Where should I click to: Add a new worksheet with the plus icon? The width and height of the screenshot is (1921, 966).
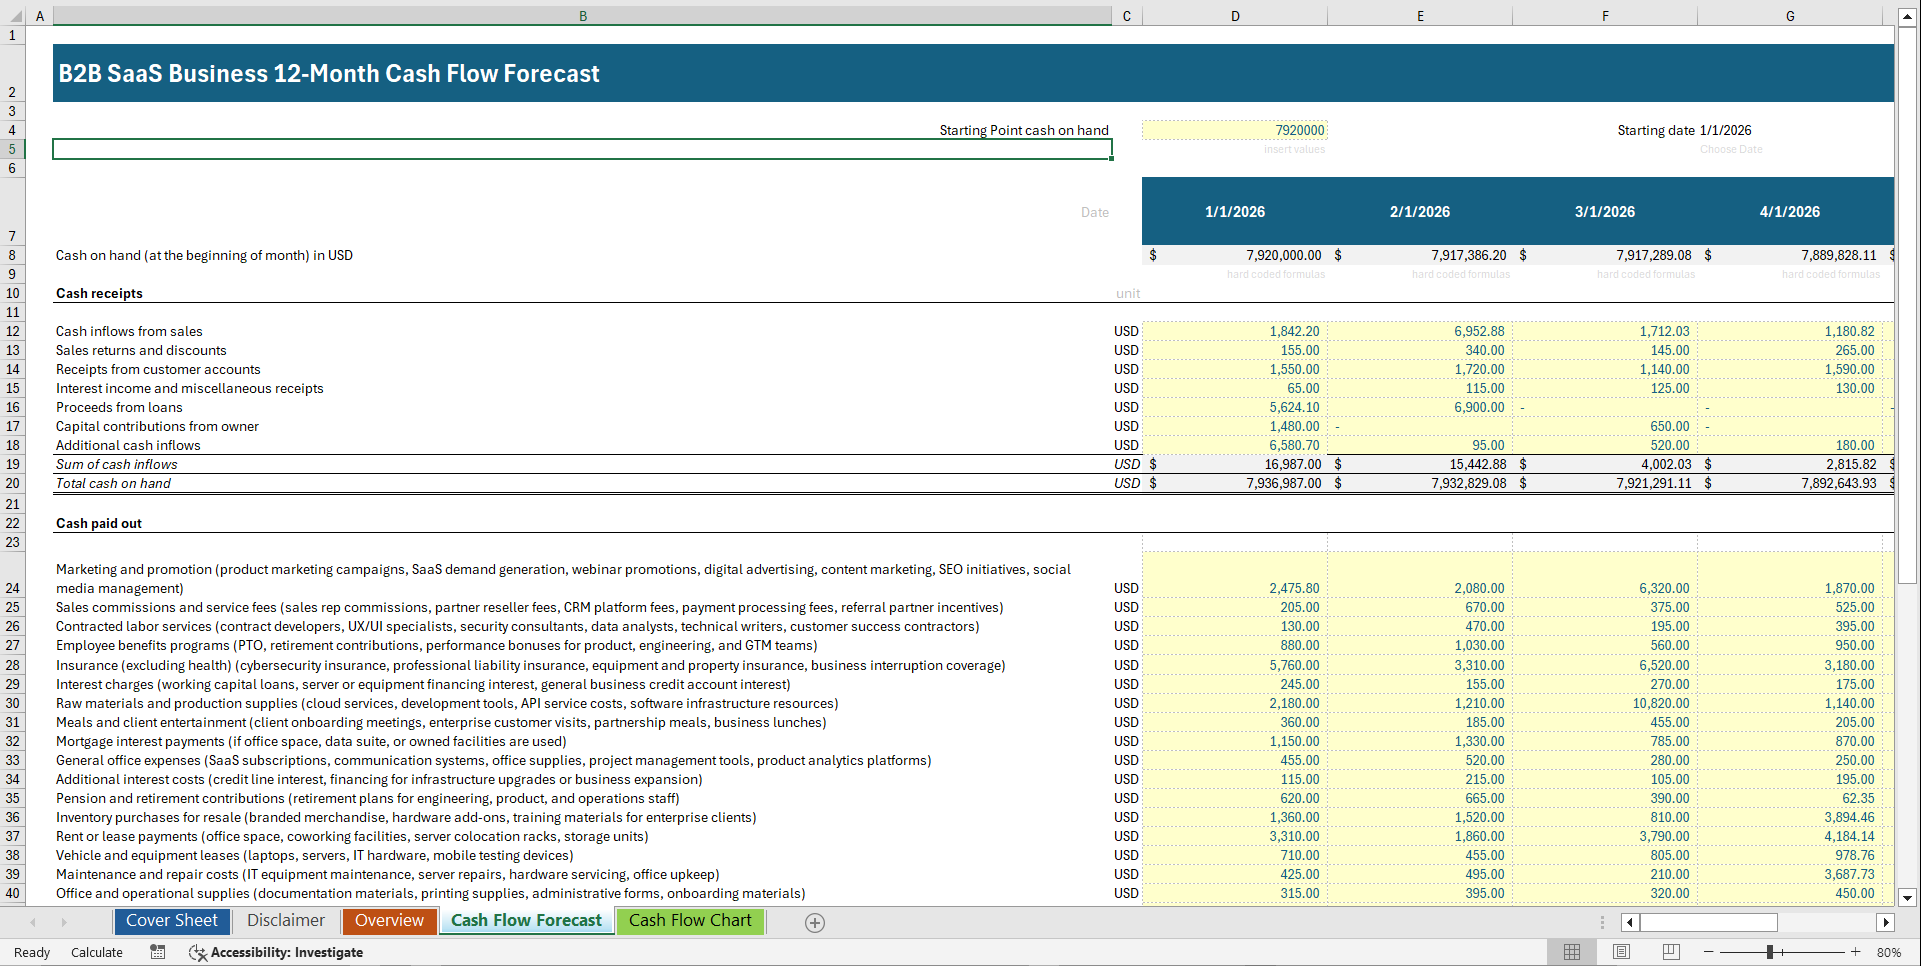click(x=814, y=922)
